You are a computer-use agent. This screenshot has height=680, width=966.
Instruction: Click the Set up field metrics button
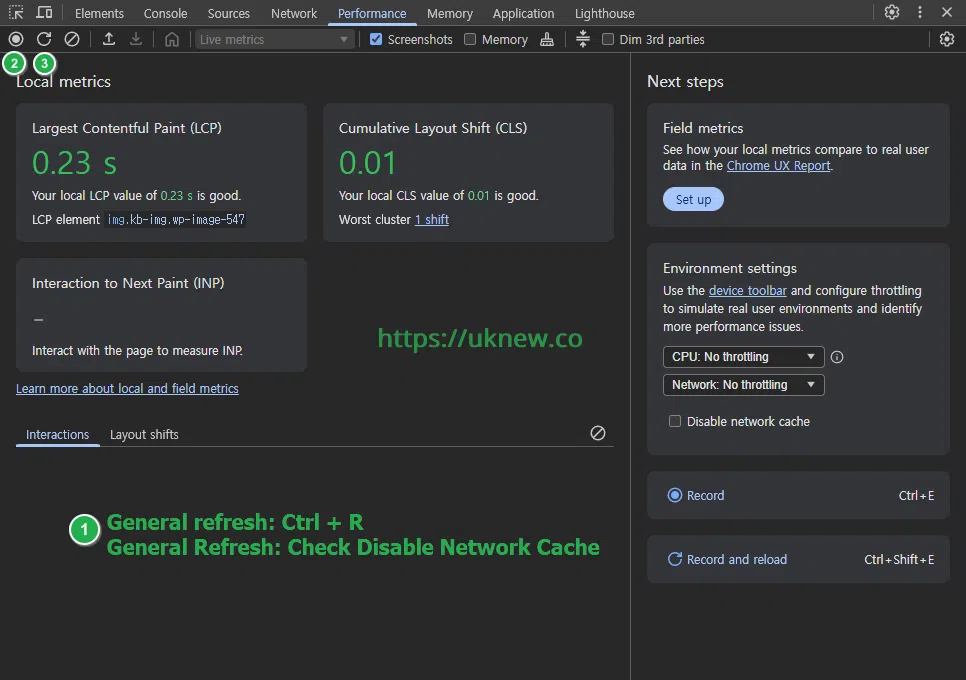tap(693, 199)
